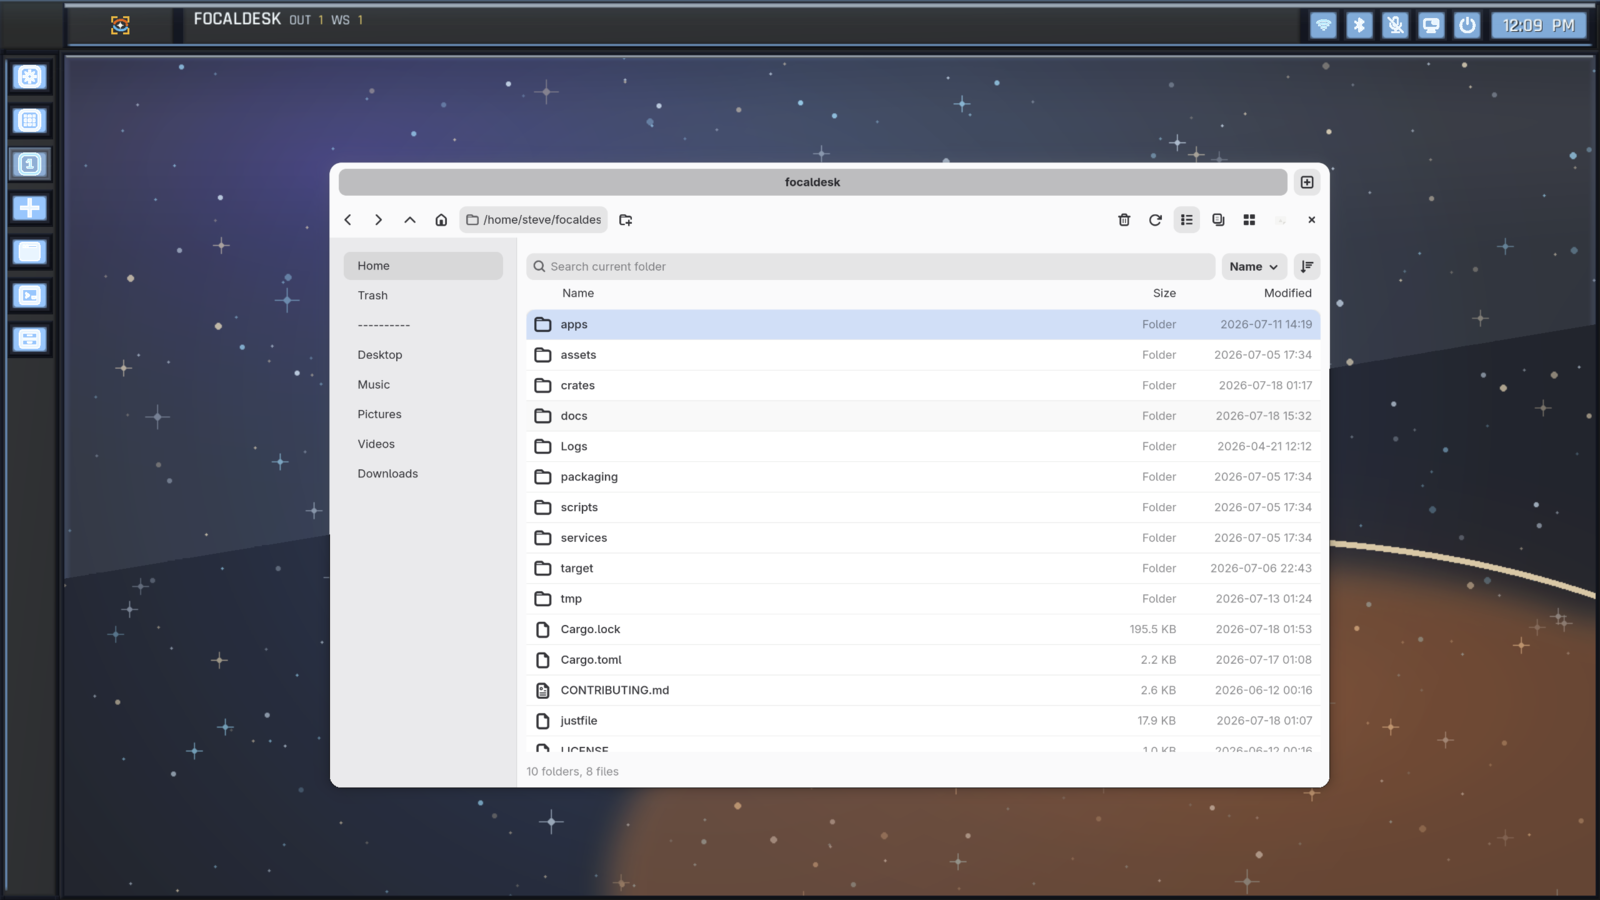Click the bottom file manager dock icon
This screenshot has height=900, width=1600.
(30, 339)
